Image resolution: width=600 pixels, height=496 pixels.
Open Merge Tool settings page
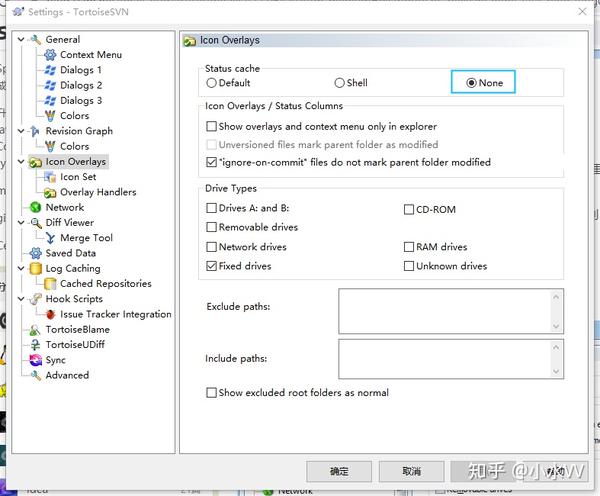click(x=86, y=238)
